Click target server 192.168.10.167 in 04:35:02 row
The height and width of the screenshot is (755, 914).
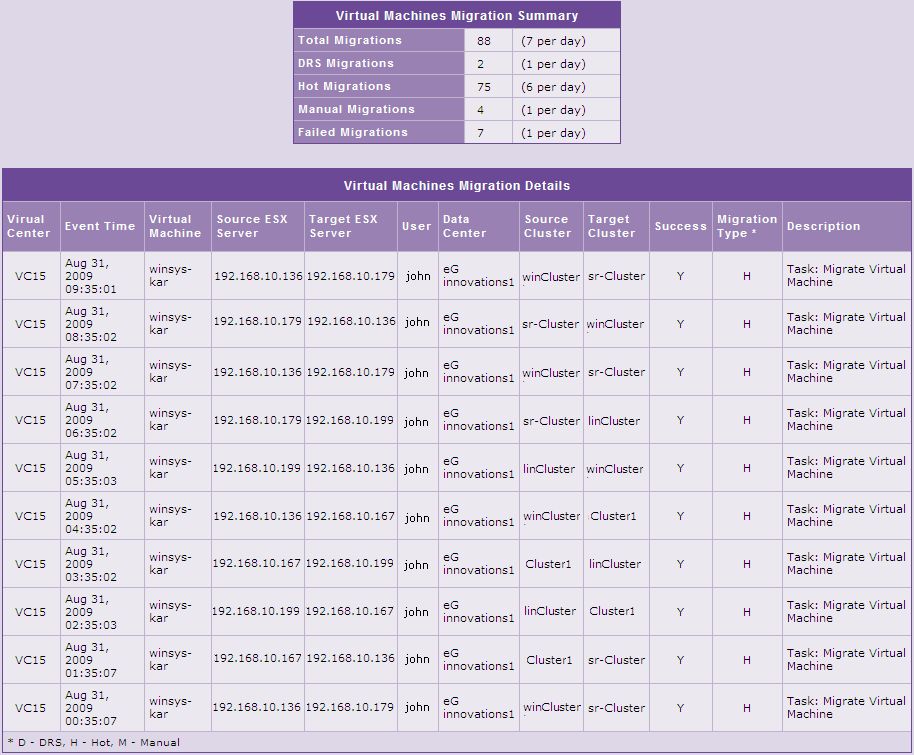350,516
